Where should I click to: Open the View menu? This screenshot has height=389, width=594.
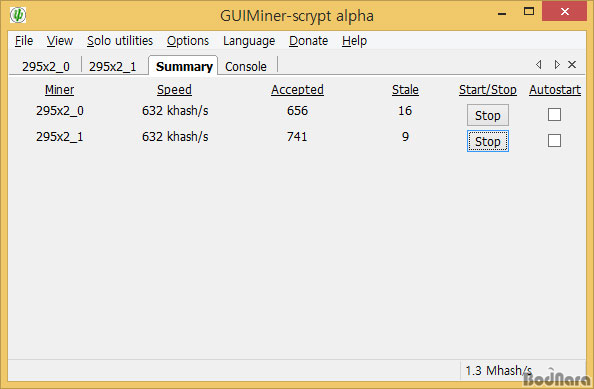pos(60,41)
